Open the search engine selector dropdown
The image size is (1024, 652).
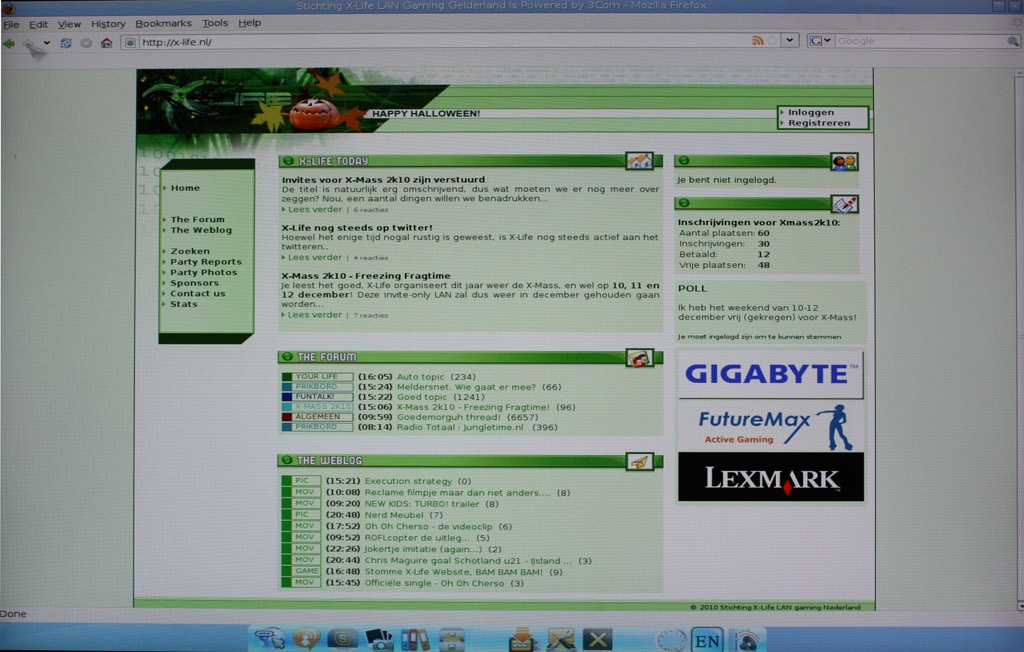tap(820, 41)
